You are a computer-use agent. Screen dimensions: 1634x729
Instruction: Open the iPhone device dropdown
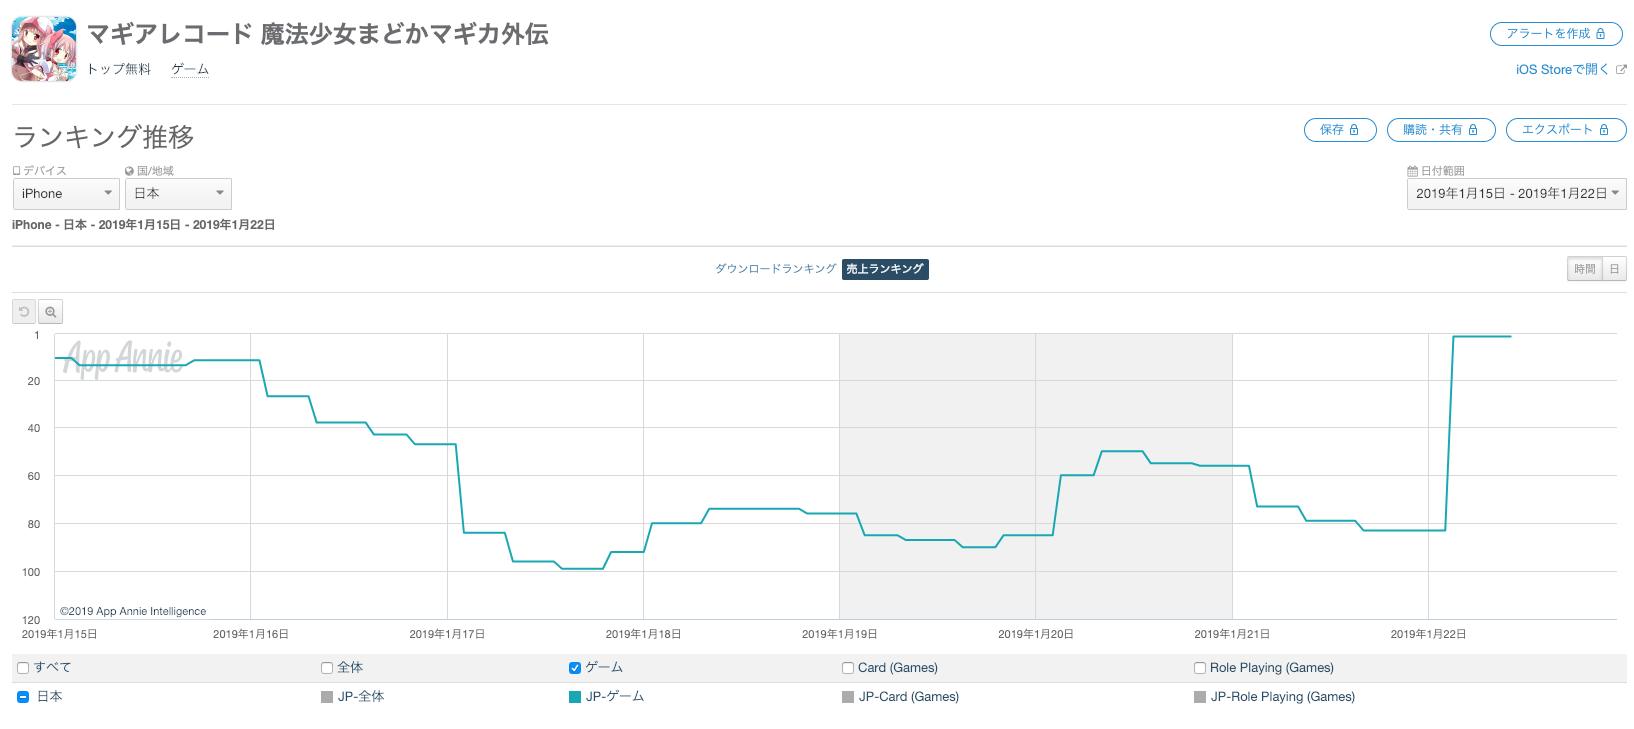(66, 194)
